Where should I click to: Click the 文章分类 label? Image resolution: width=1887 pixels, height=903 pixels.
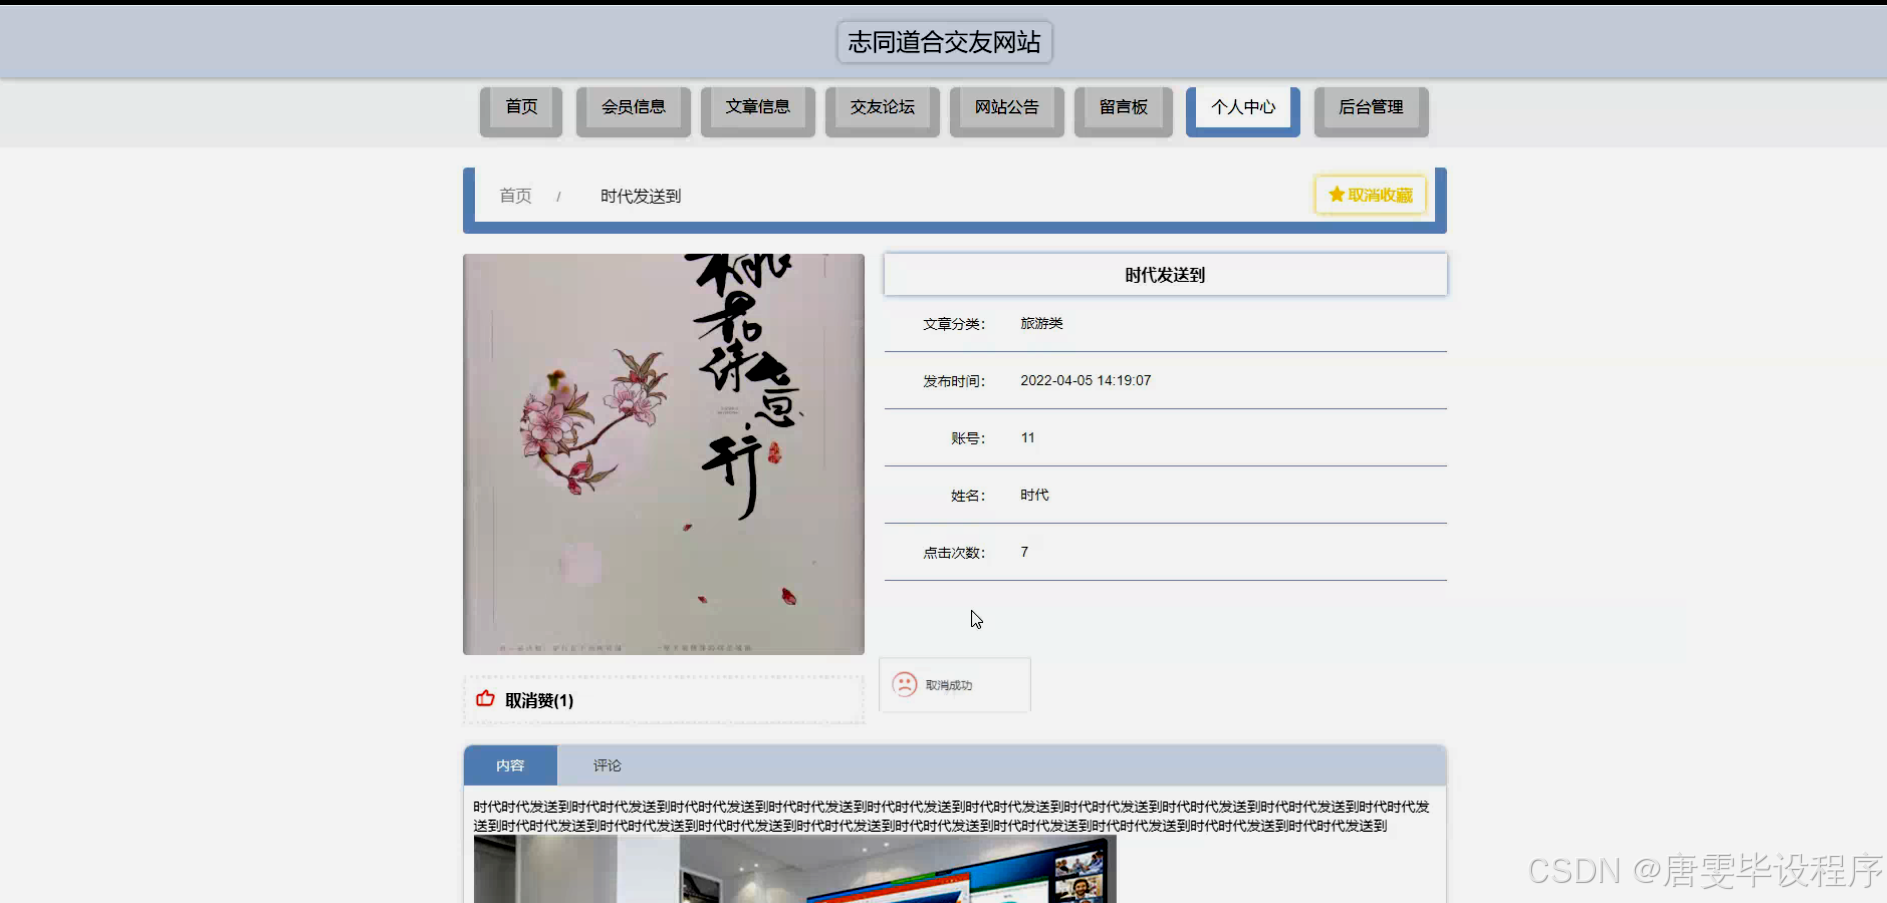[954, 324]
